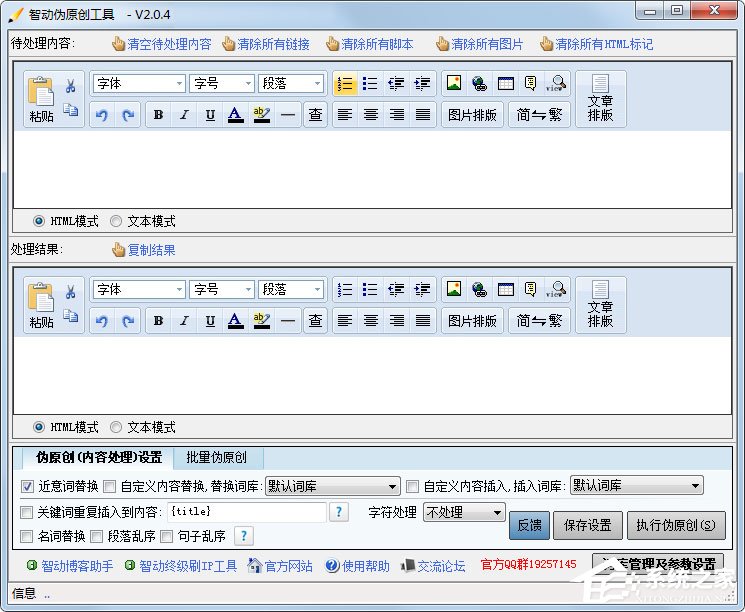745x612 pixels.
Task: Open the 替换词库 默认词库 dropdown
Action: click(332, 486)
